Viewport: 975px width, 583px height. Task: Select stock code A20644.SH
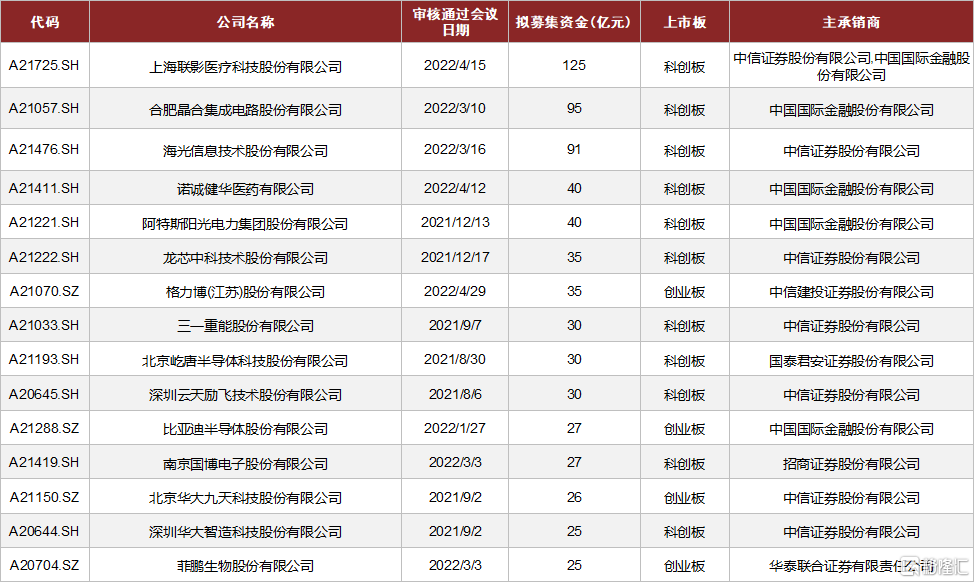click(44, 531)
